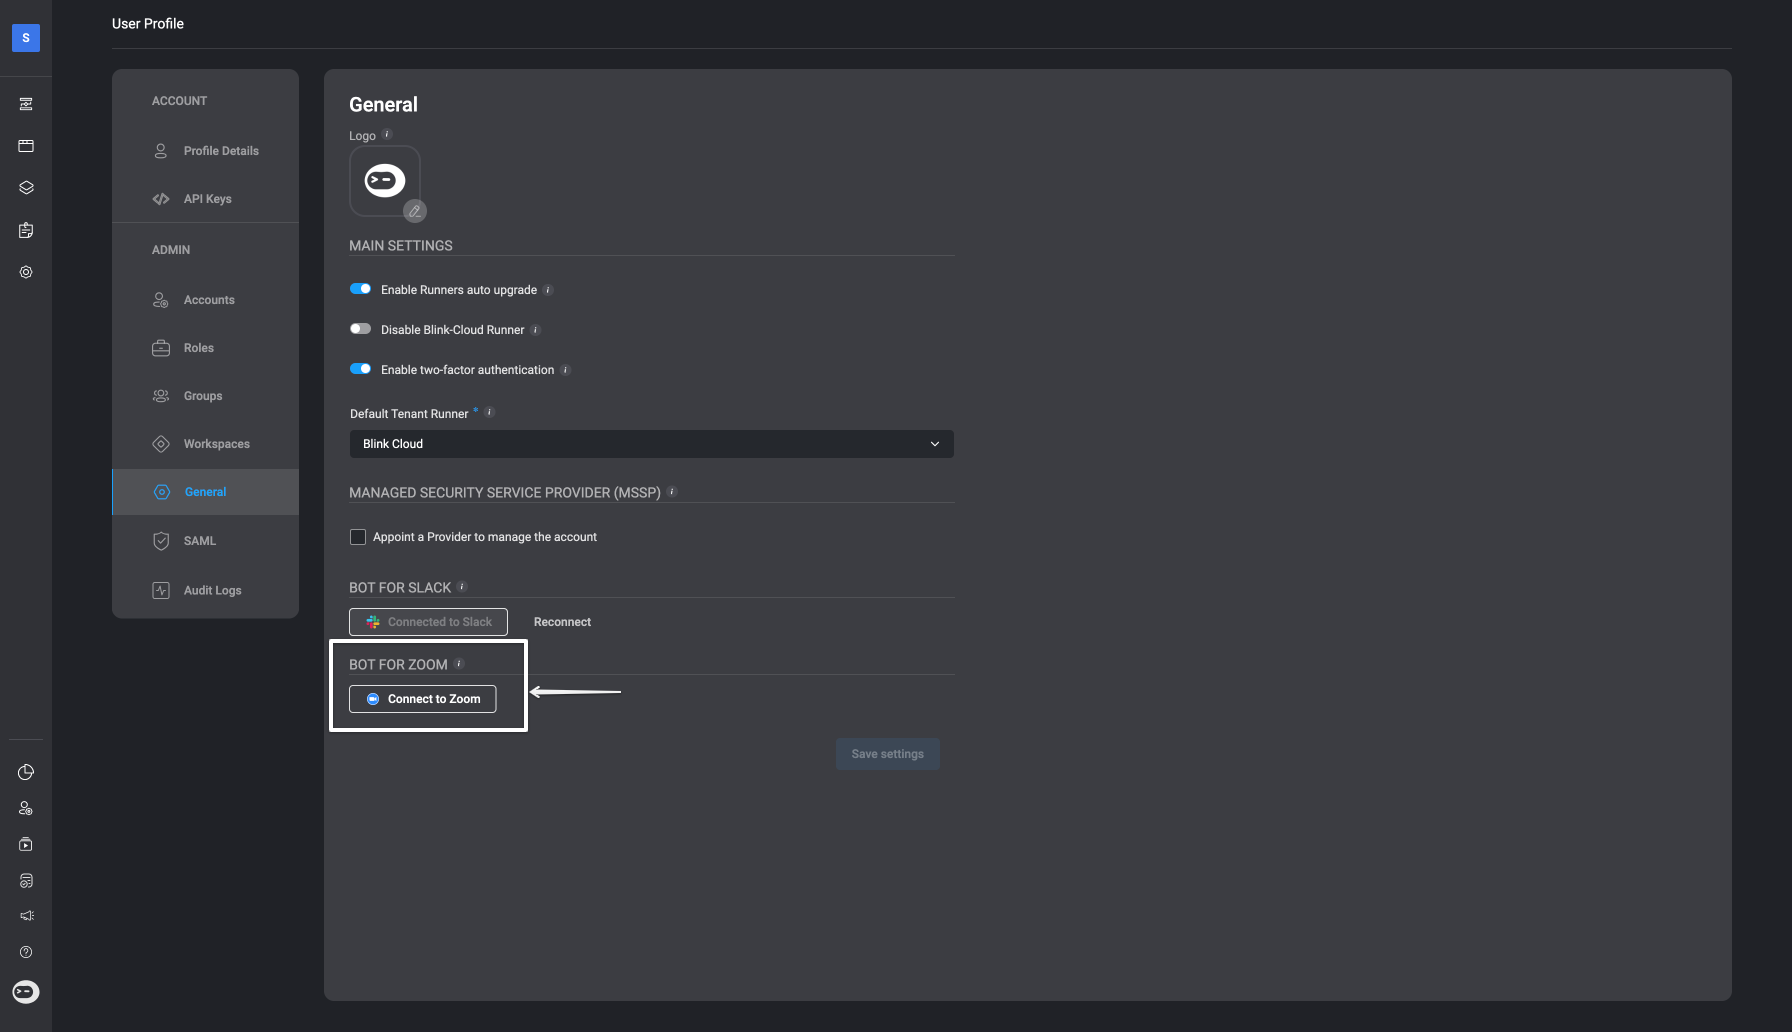Click the Blink bot logo at rail bottom
The image size is (1792, 1032).
[26, 991]
